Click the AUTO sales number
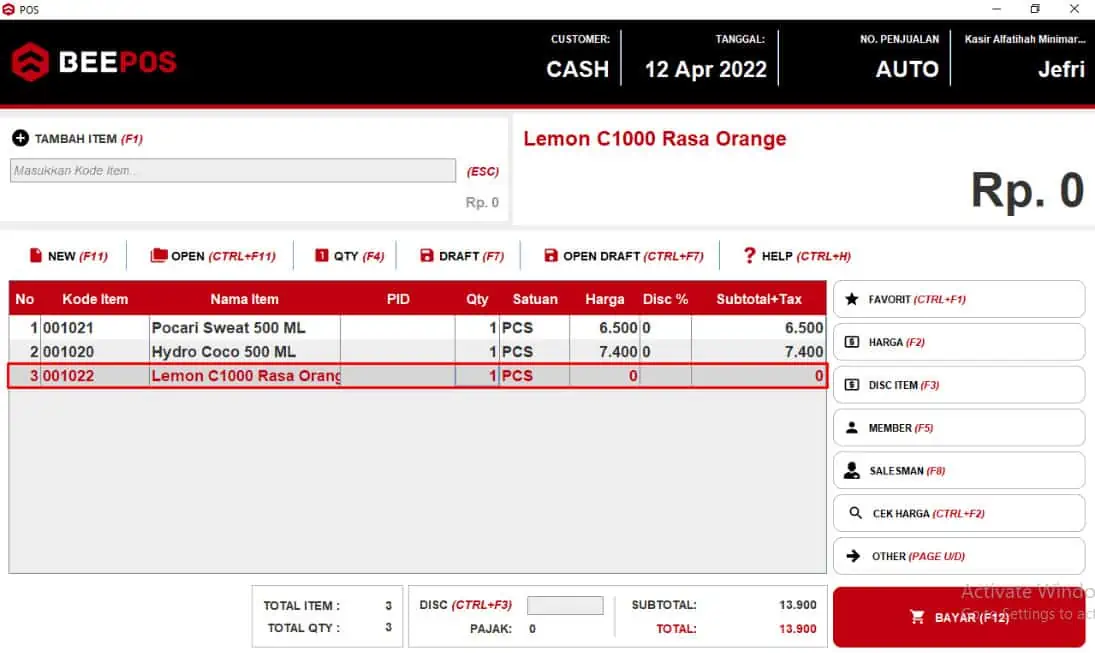This screenshot has height=653, width=1095. pyautogui.click(x=907, y=69)
